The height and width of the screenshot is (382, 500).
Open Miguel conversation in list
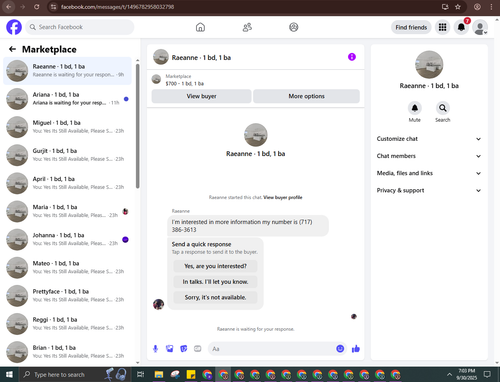(x=67, y=127)
